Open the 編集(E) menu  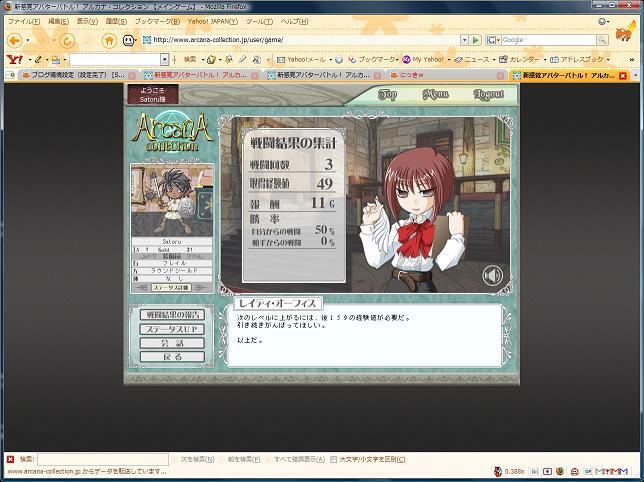pos(58,21)
